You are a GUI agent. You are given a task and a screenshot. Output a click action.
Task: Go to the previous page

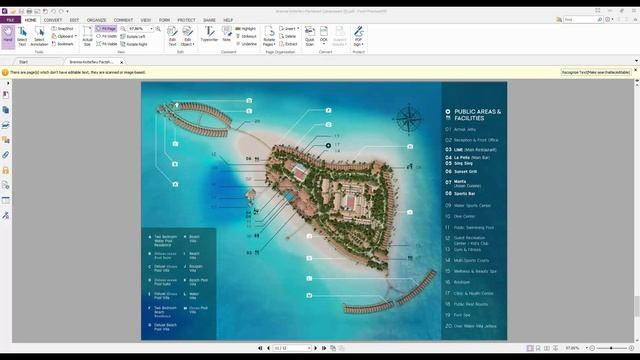[268, 348]
